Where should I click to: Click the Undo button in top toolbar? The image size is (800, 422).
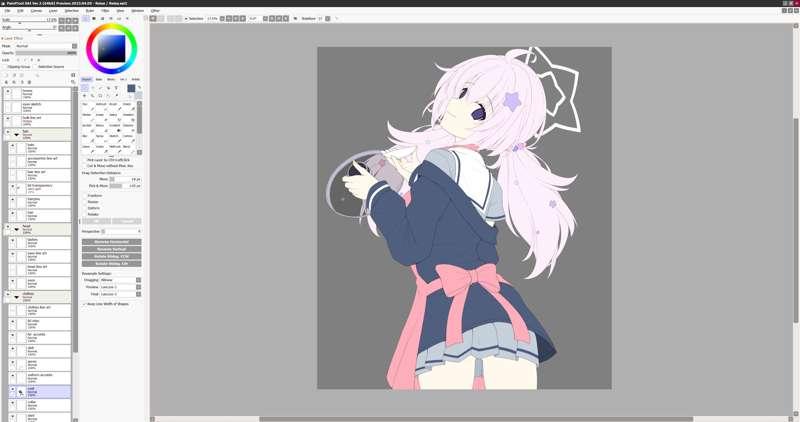153,18
